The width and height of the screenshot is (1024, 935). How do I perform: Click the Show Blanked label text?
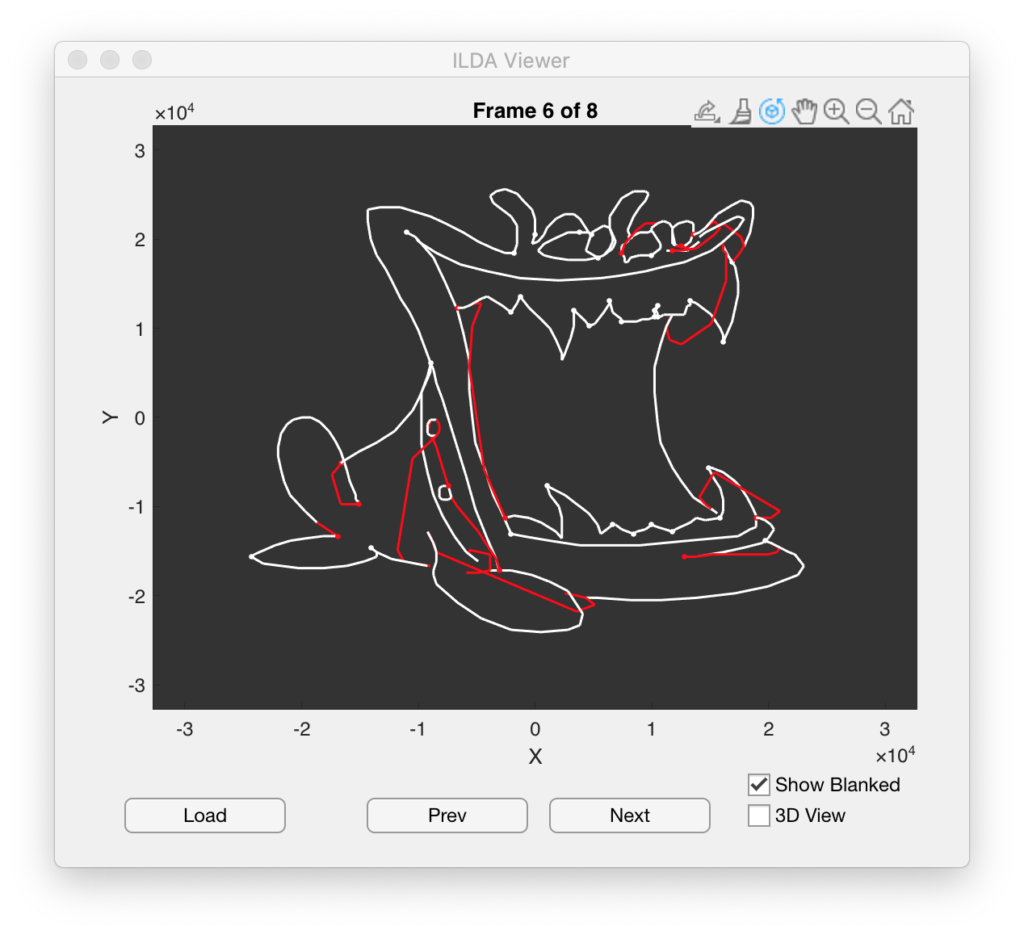837,785
